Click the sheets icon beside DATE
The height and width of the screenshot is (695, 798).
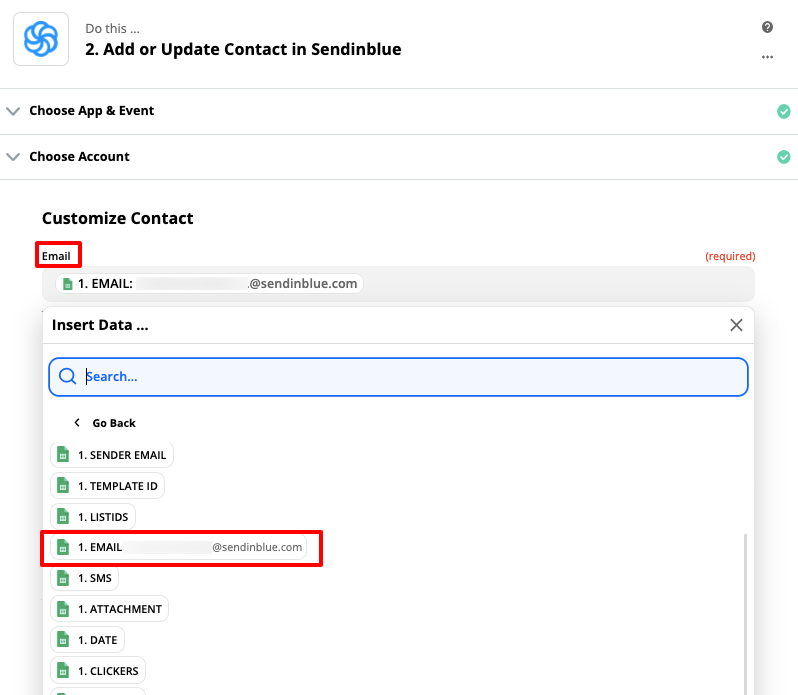[x=63, y=640]
